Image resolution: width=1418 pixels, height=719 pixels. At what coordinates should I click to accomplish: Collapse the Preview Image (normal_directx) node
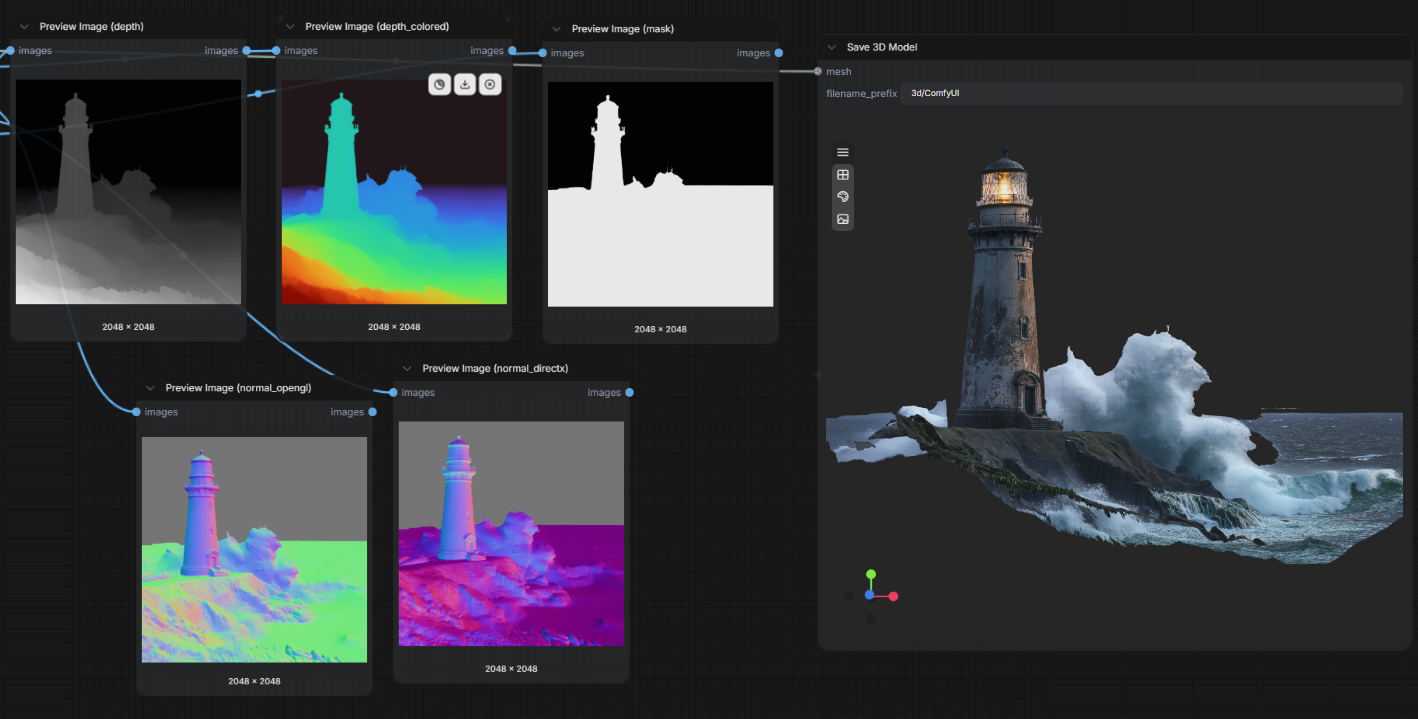click(407, 369)
